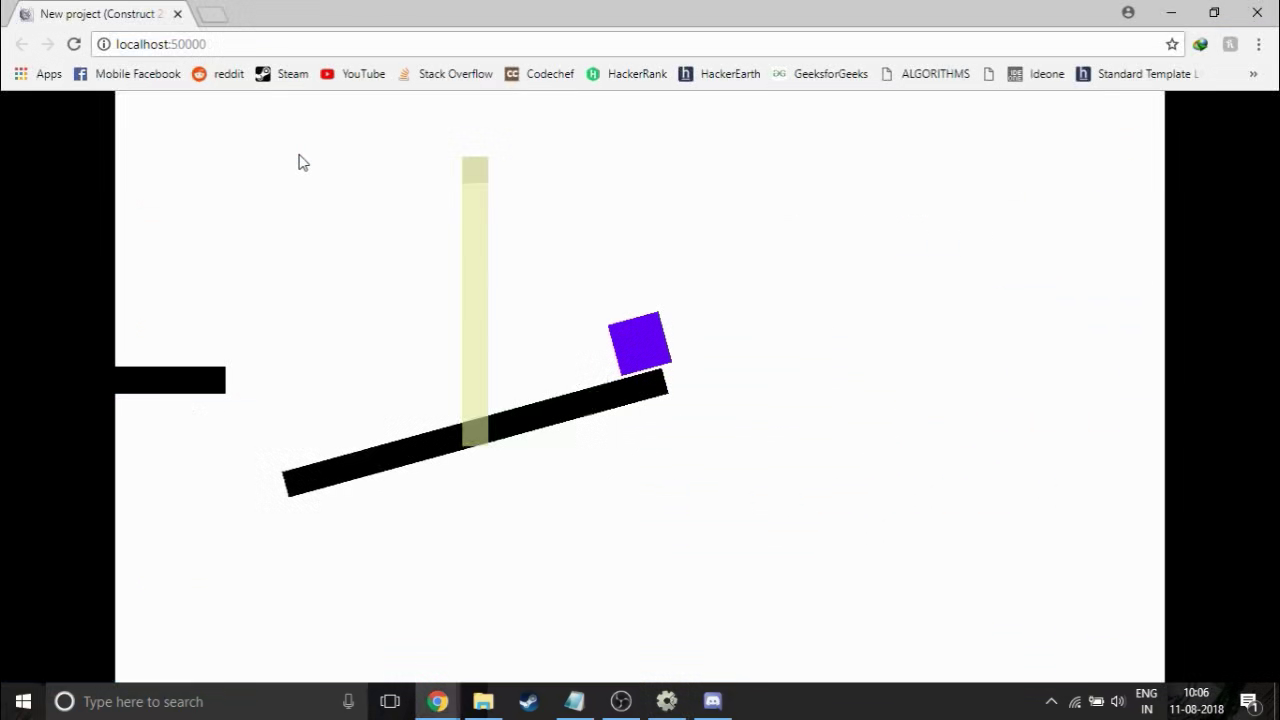Open Chrome's three-dot menu

coord(1258,44)
